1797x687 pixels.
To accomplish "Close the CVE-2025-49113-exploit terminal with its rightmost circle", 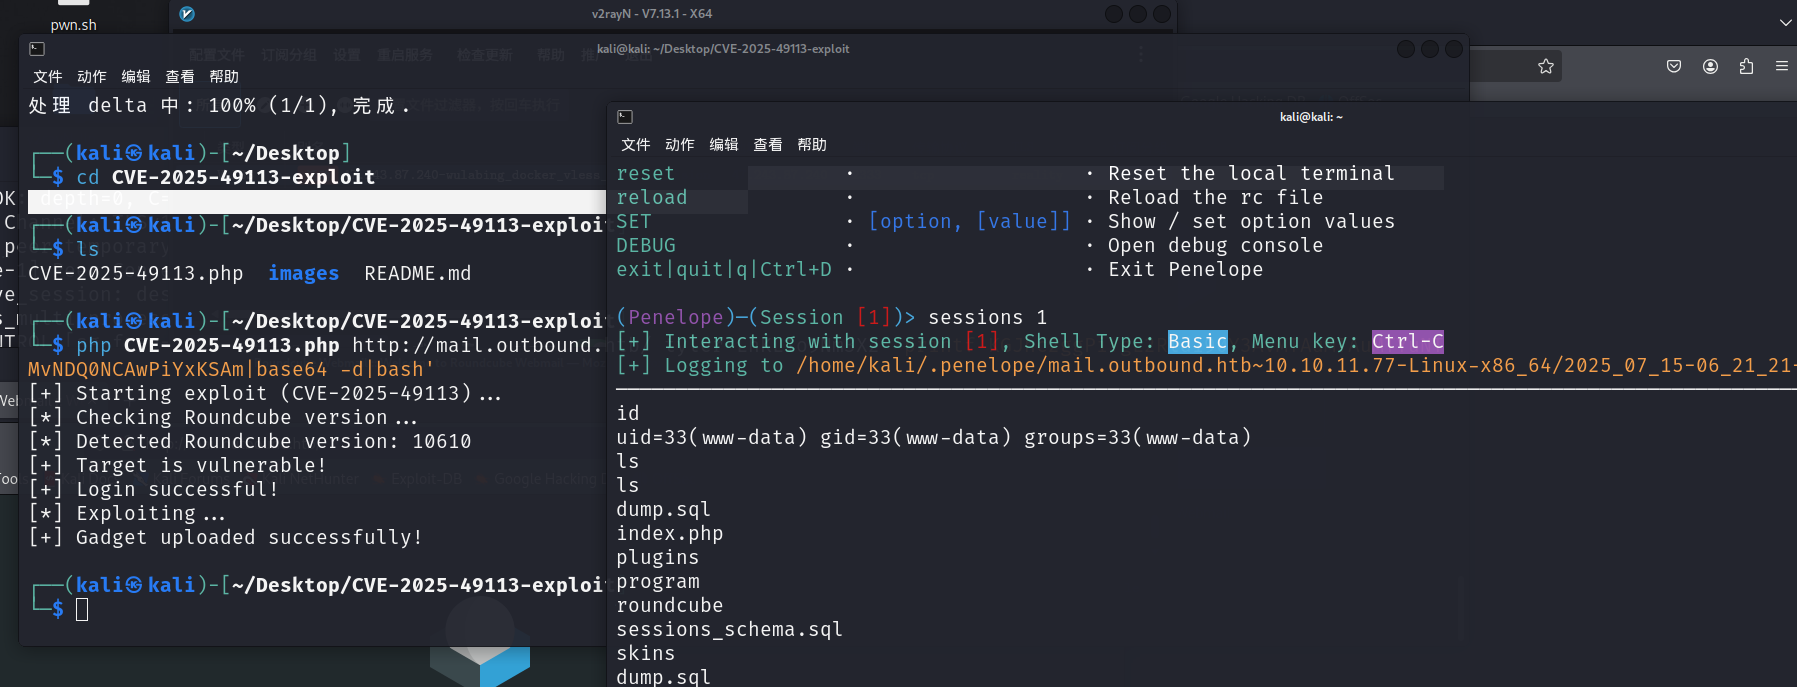I will (x=1454, y=49).
